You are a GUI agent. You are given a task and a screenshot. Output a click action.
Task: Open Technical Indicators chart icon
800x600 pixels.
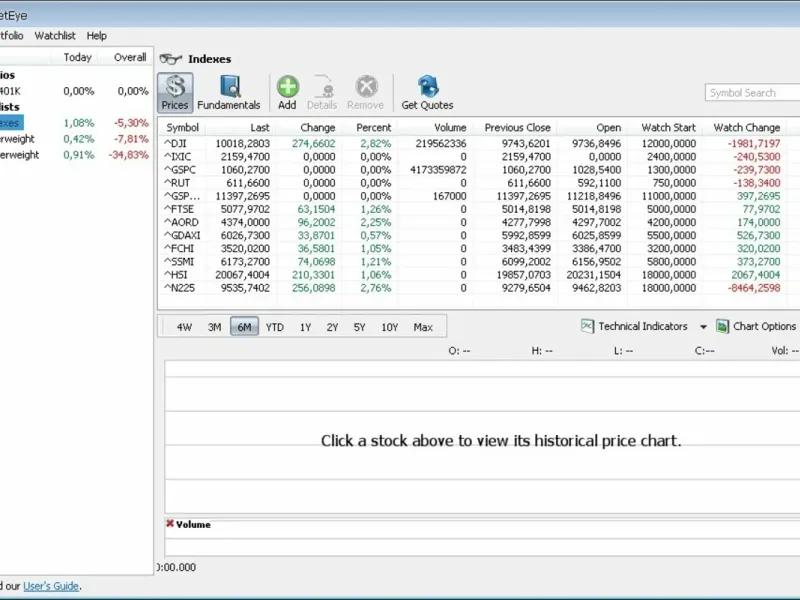coord(587,327)
